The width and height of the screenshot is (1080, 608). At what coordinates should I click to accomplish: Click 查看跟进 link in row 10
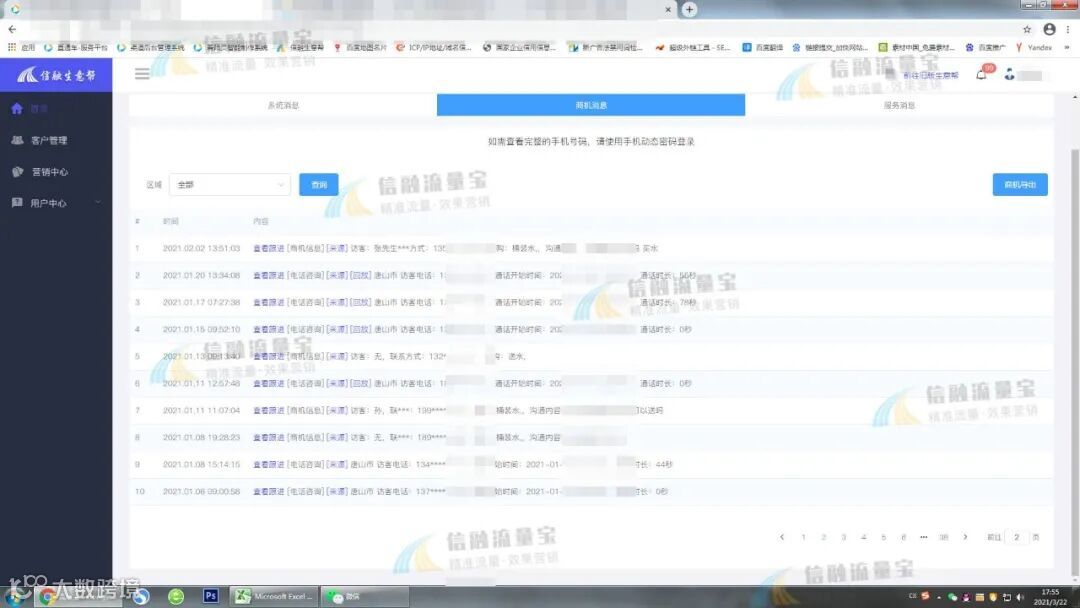[269, 492]
